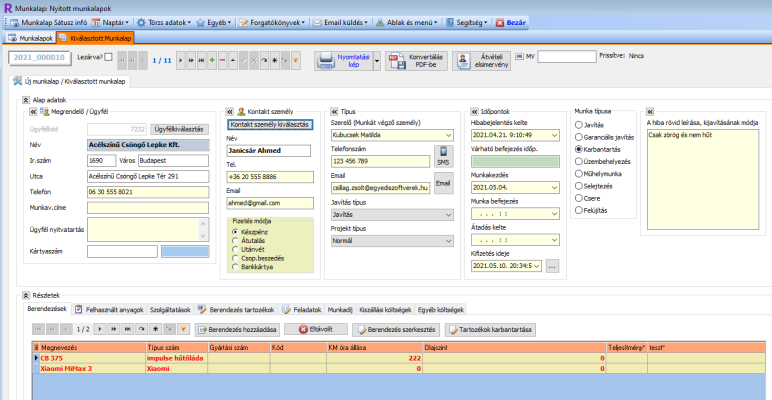Open Munkakezdés date dropdown
The width and height of the screenshot is (772, 400).
(x=554, y=188)
